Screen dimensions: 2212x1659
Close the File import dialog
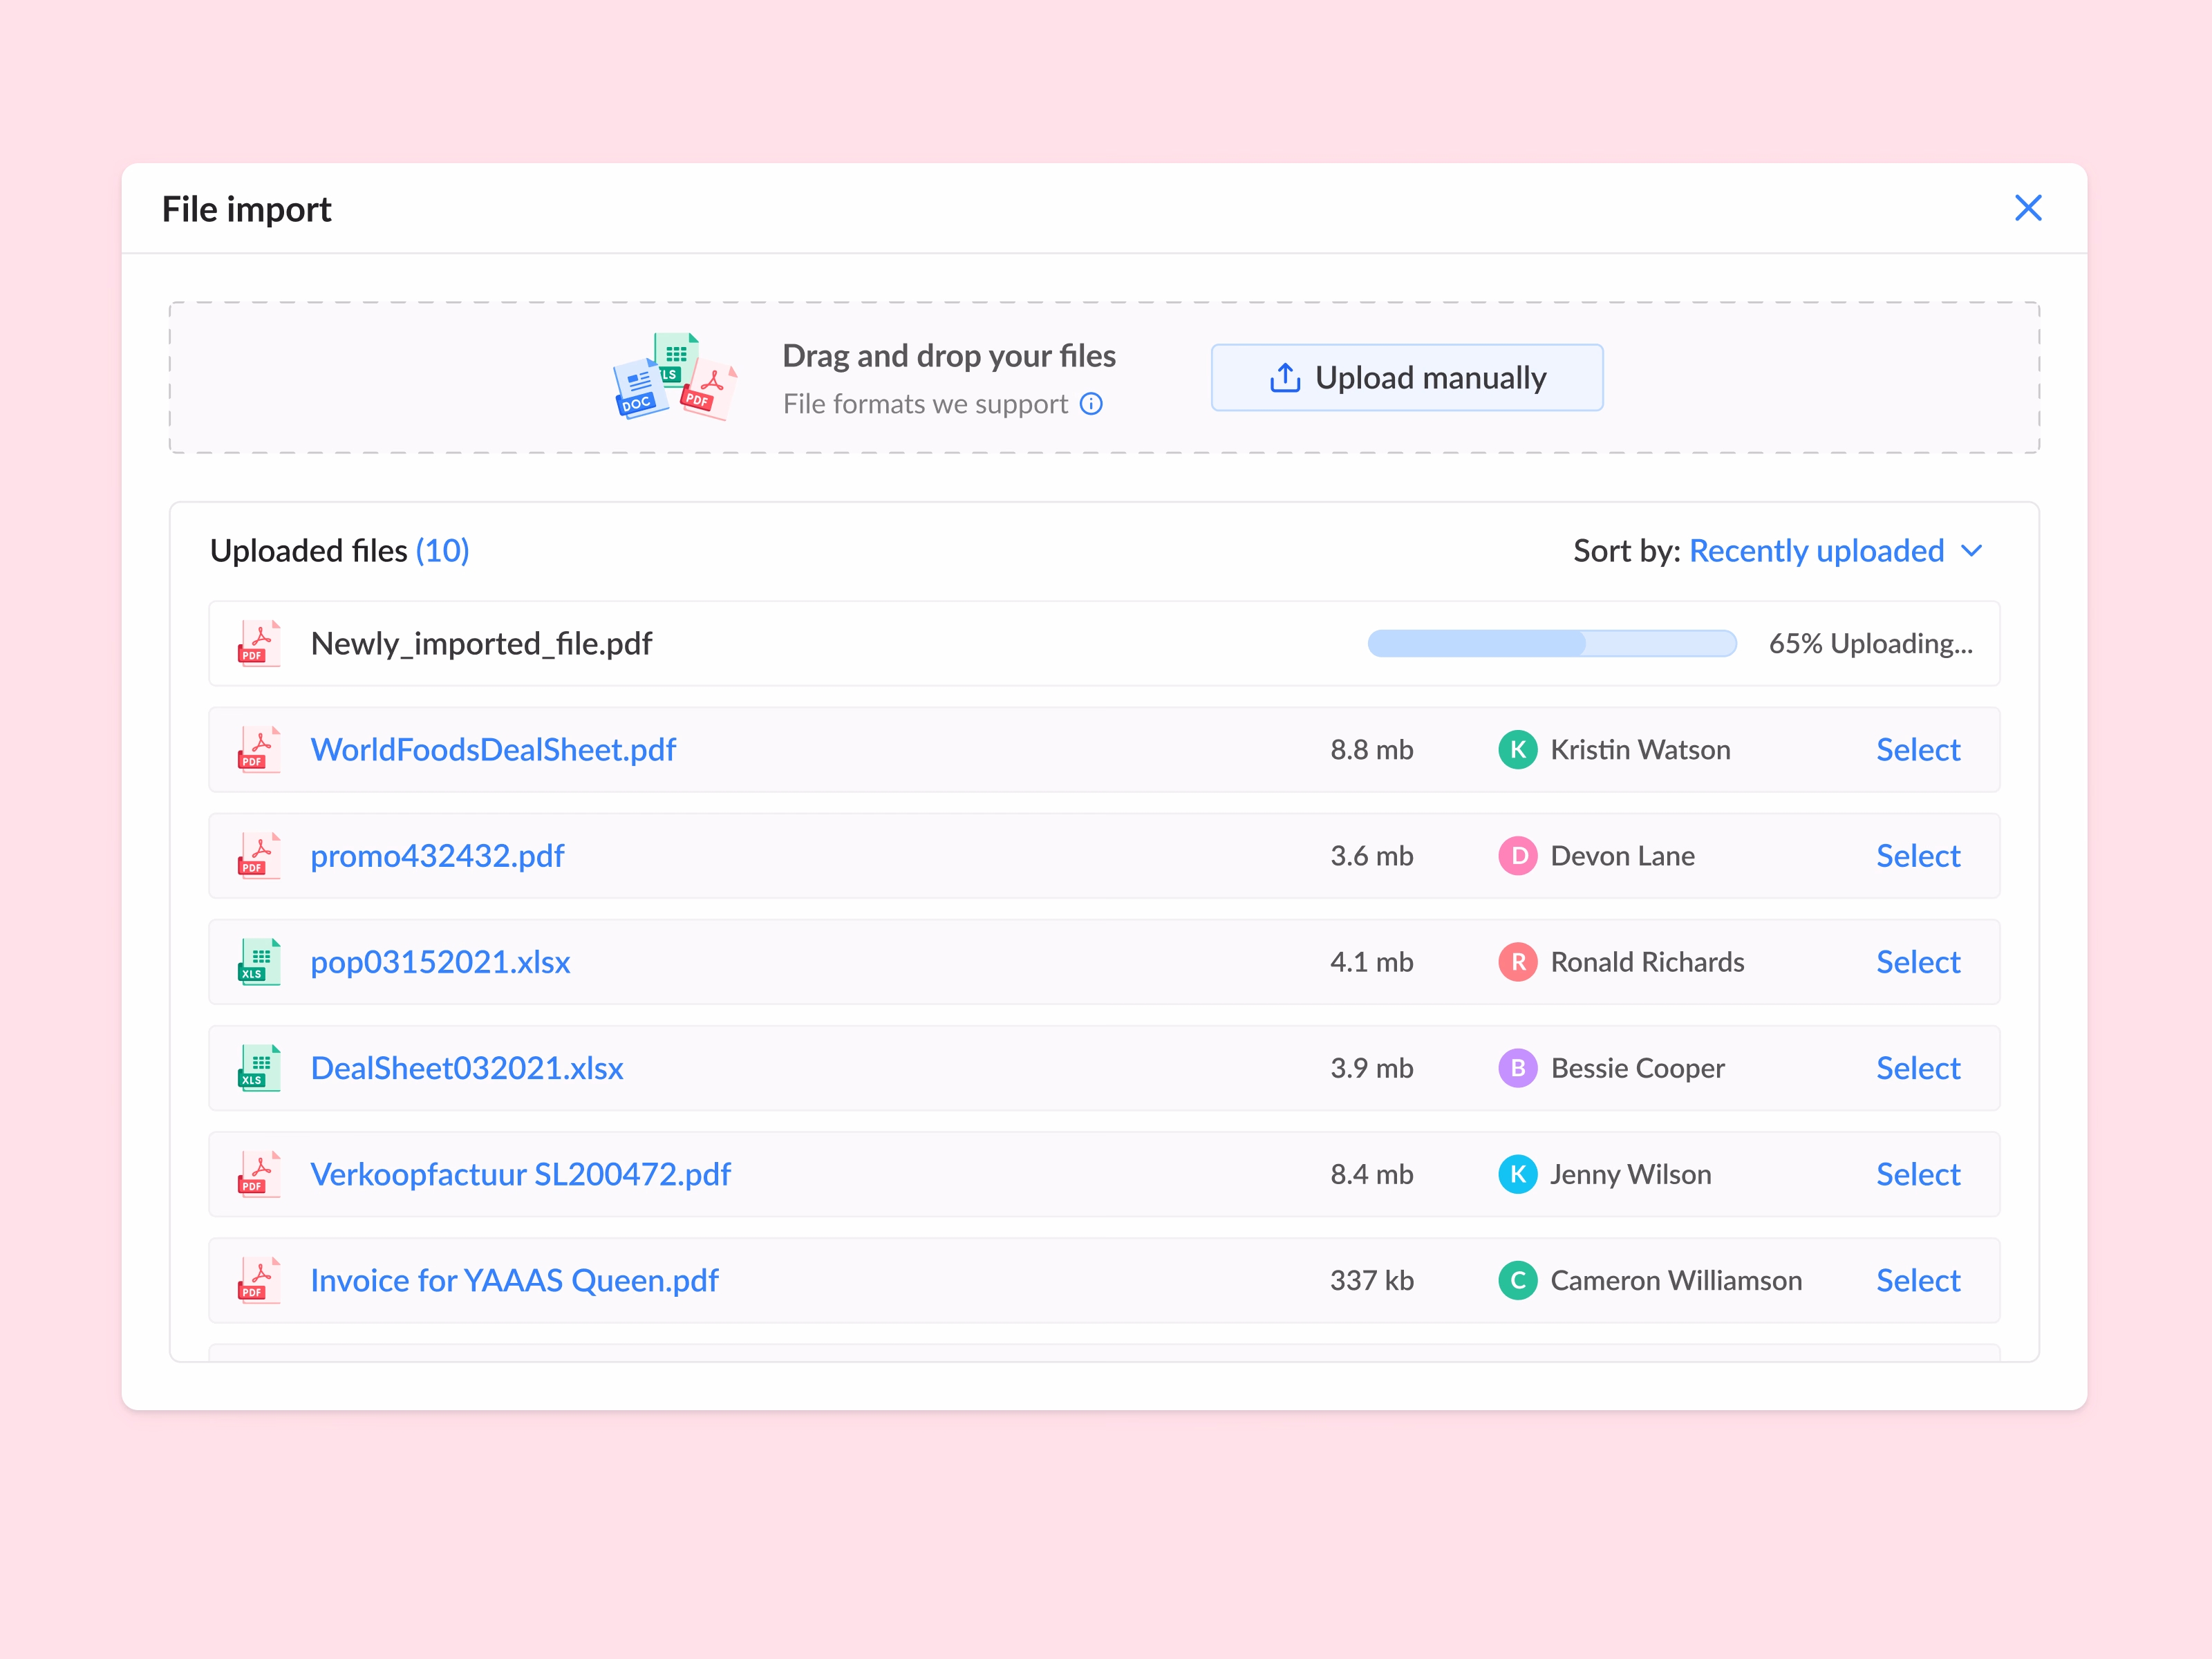click(2027, 208)
